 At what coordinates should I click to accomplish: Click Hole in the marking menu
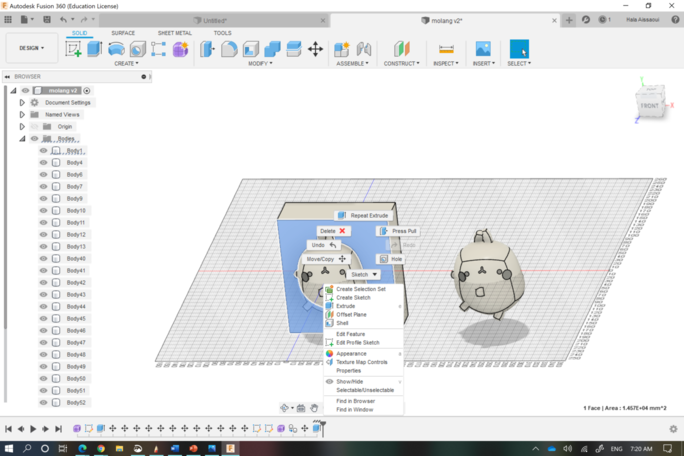[391, 259]
